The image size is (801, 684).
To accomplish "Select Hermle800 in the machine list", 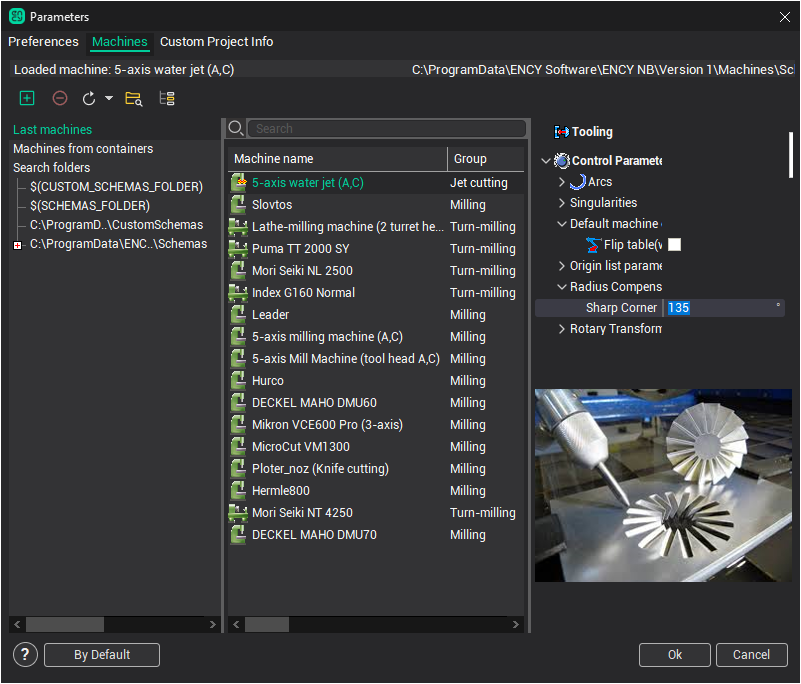I will point(281,491).
